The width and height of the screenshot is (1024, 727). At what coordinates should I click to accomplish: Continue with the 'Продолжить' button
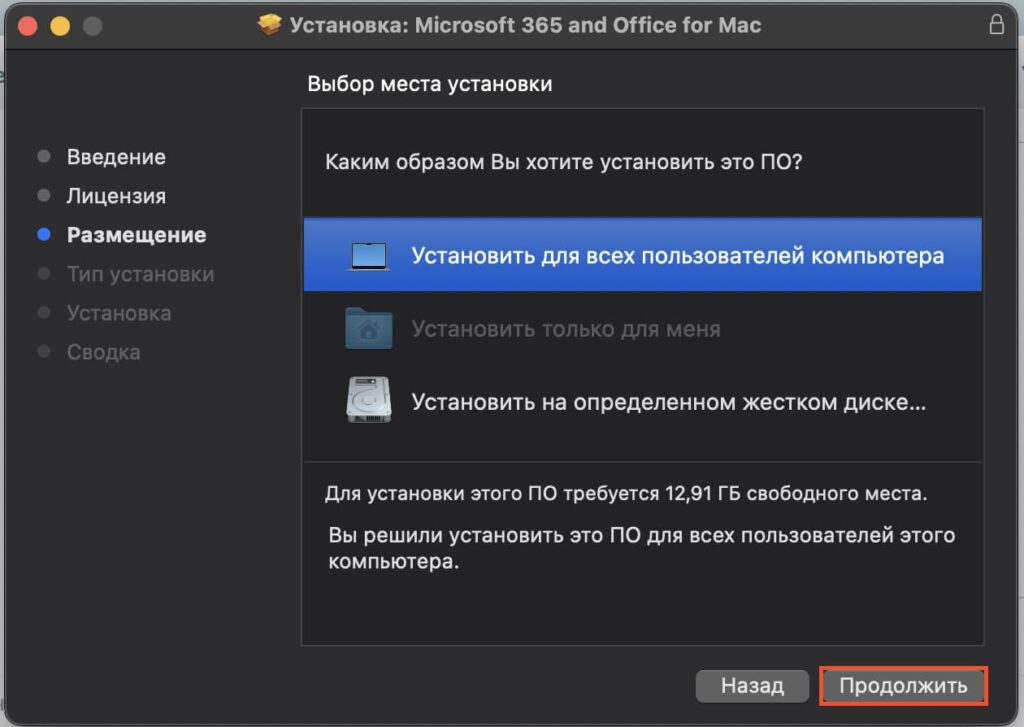pos(903,686)
